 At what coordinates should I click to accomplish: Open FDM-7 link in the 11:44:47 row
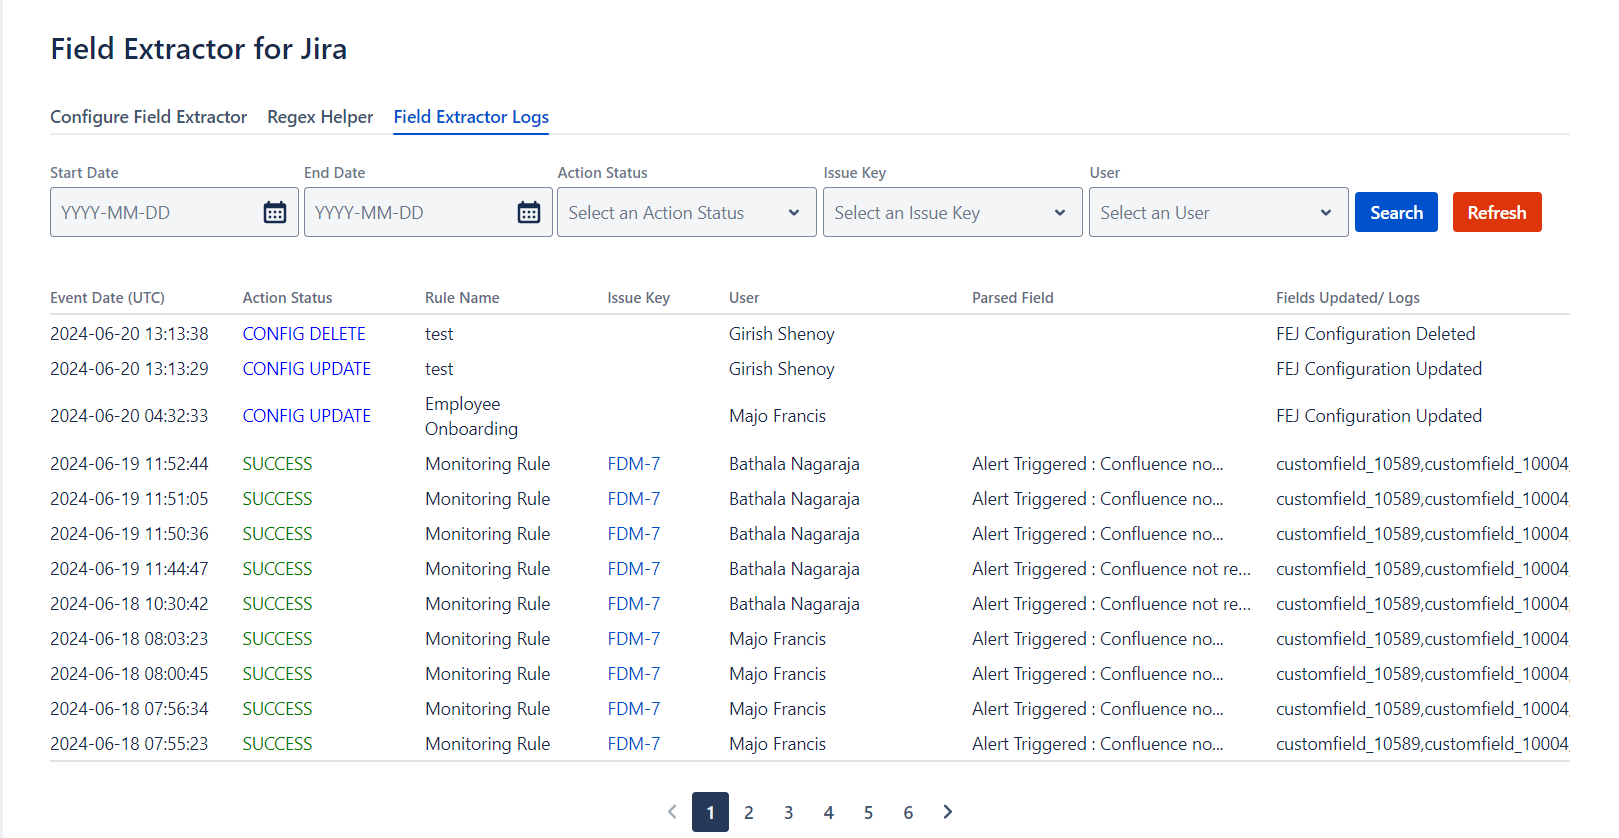tap(634, 569)
